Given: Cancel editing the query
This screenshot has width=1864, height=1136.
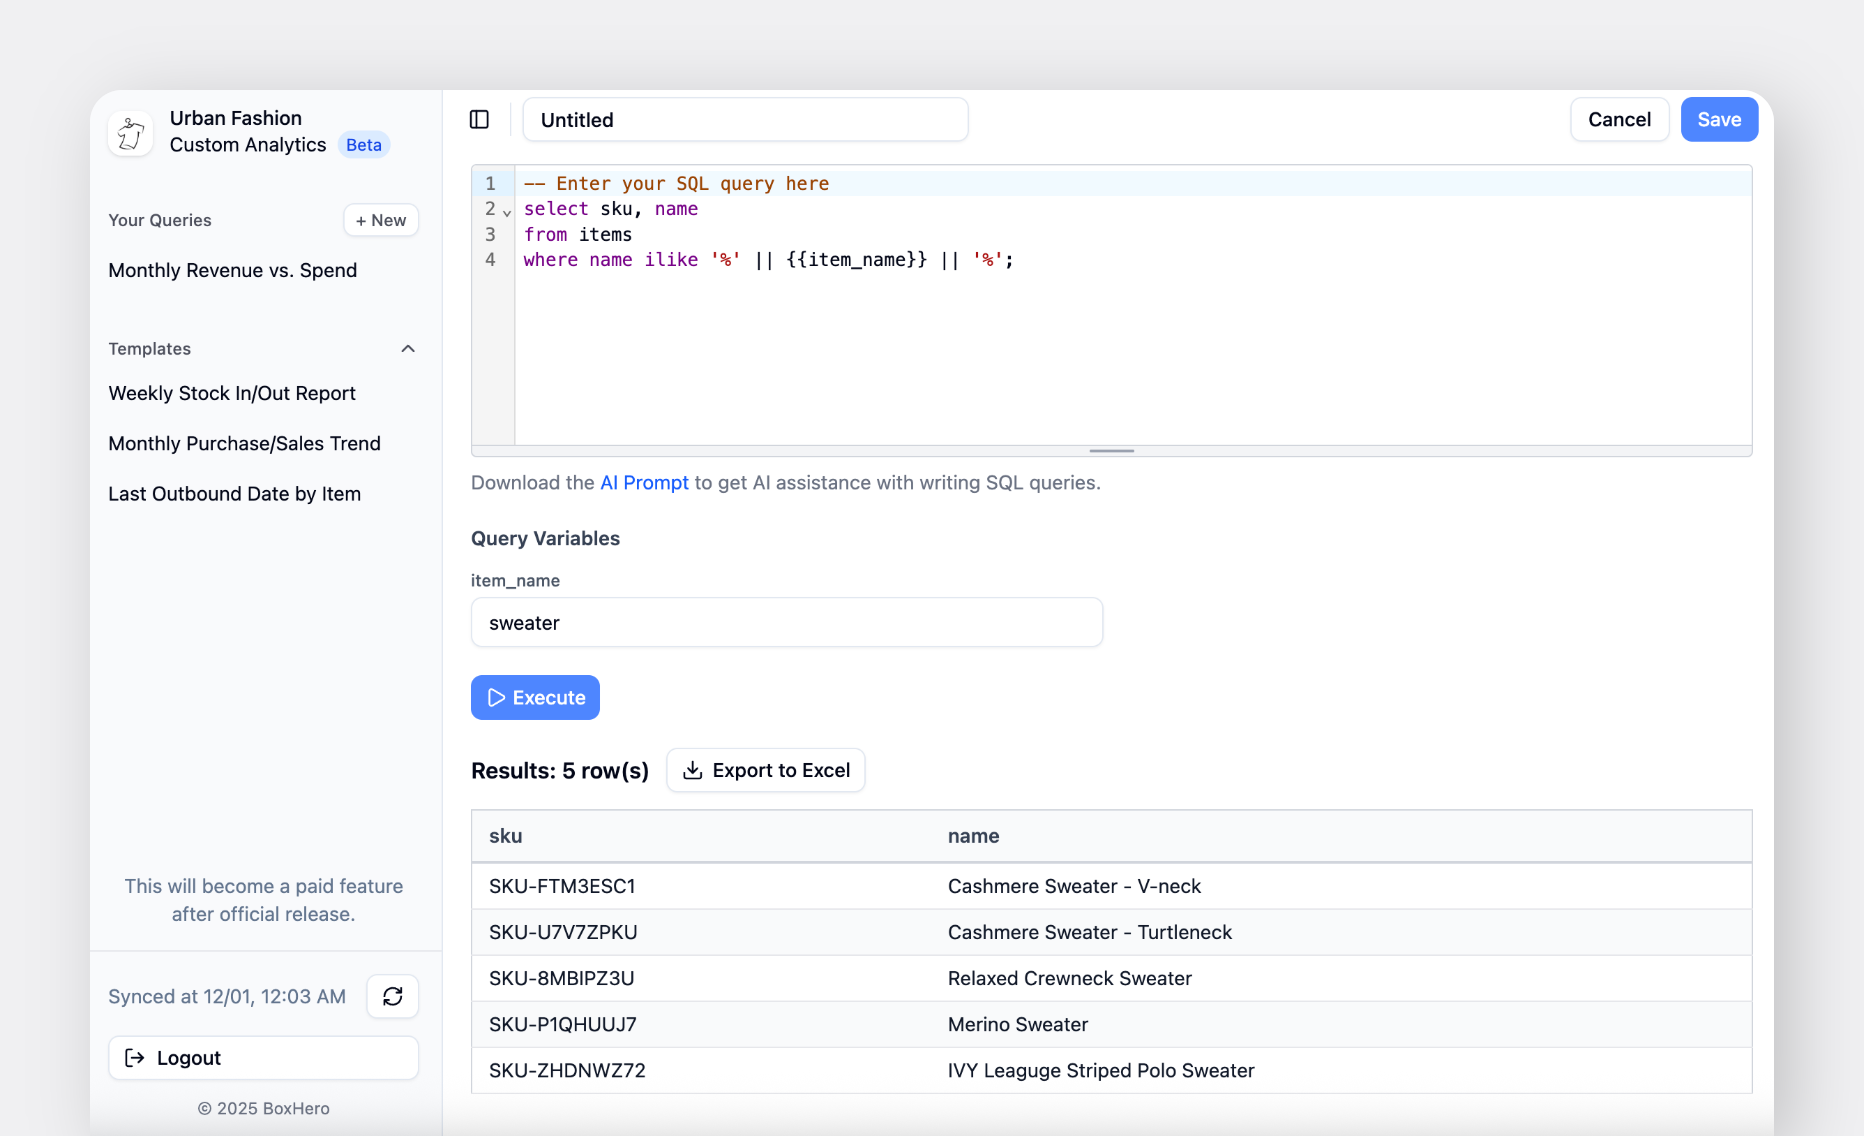Looking at the screenshot, I should (1618, 120).
